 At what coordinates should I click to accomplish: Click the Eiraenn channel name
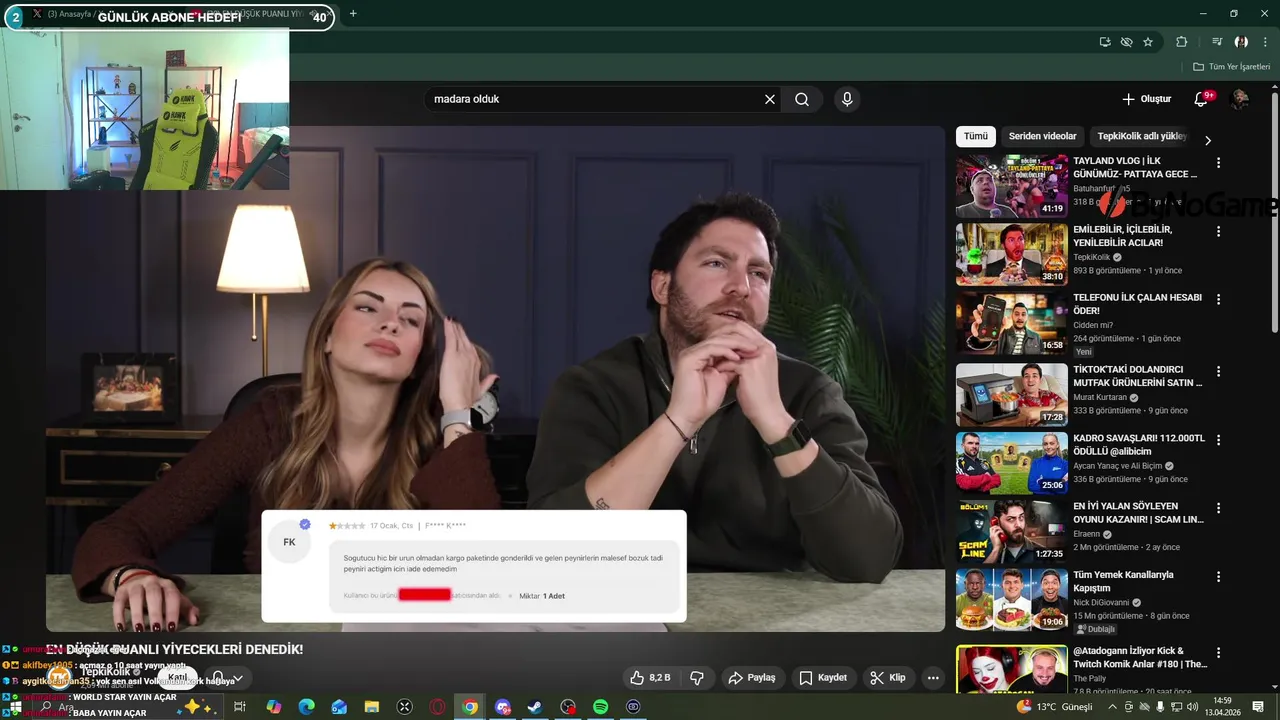coord(1087,534)
